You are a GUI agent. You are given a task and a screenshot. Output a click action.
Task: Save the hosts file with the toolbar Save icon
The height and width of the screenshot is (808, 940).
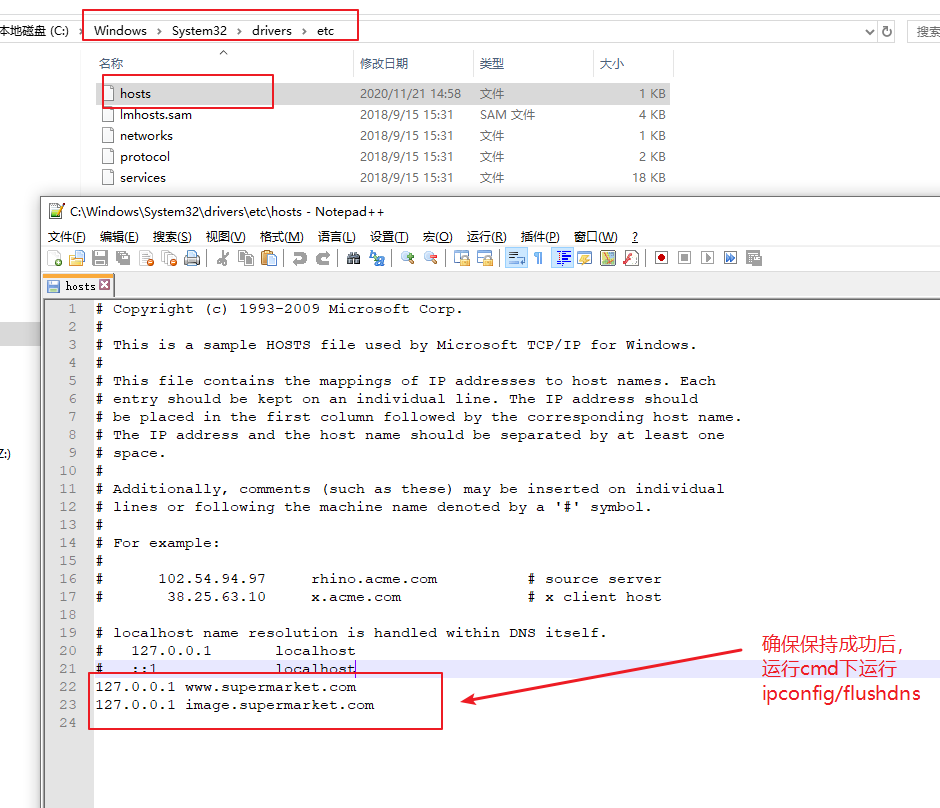100,258
